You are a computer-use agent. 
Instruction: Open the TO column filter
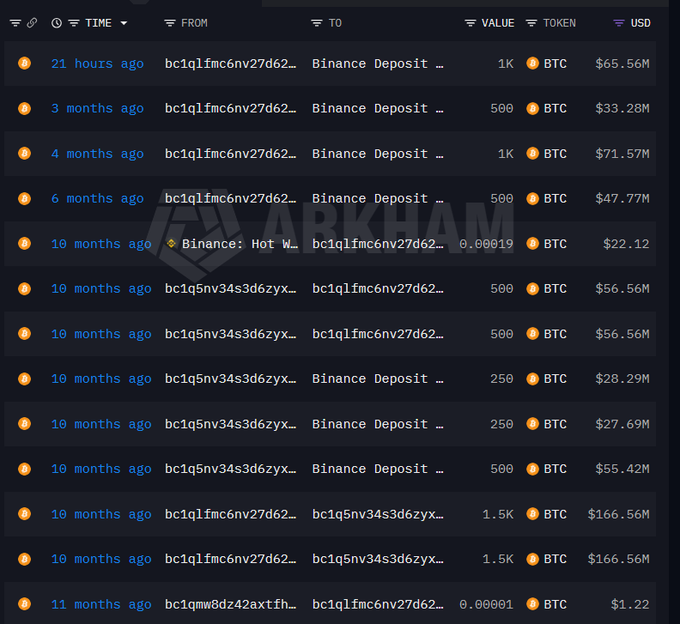click(317, 23)
